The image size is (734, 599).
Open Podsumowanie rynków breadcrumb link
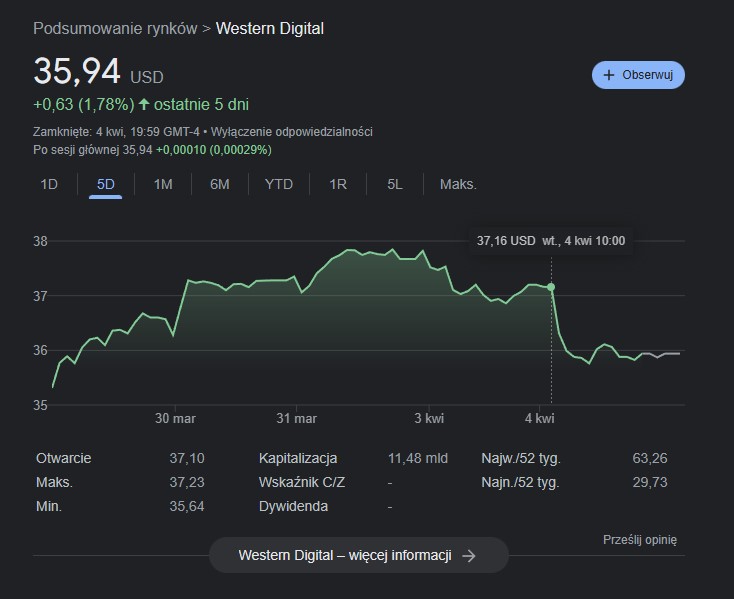115,28
